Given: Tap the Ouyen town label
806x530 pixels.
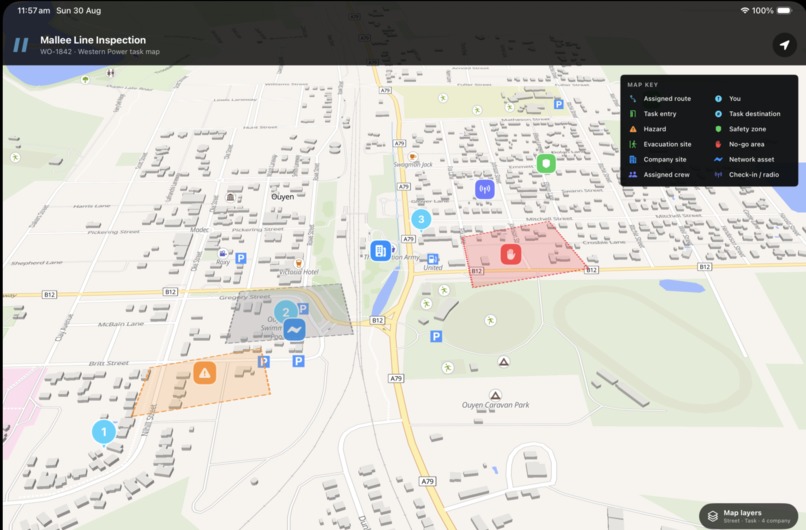Looking at the screenshot, I should click(283, 197).
